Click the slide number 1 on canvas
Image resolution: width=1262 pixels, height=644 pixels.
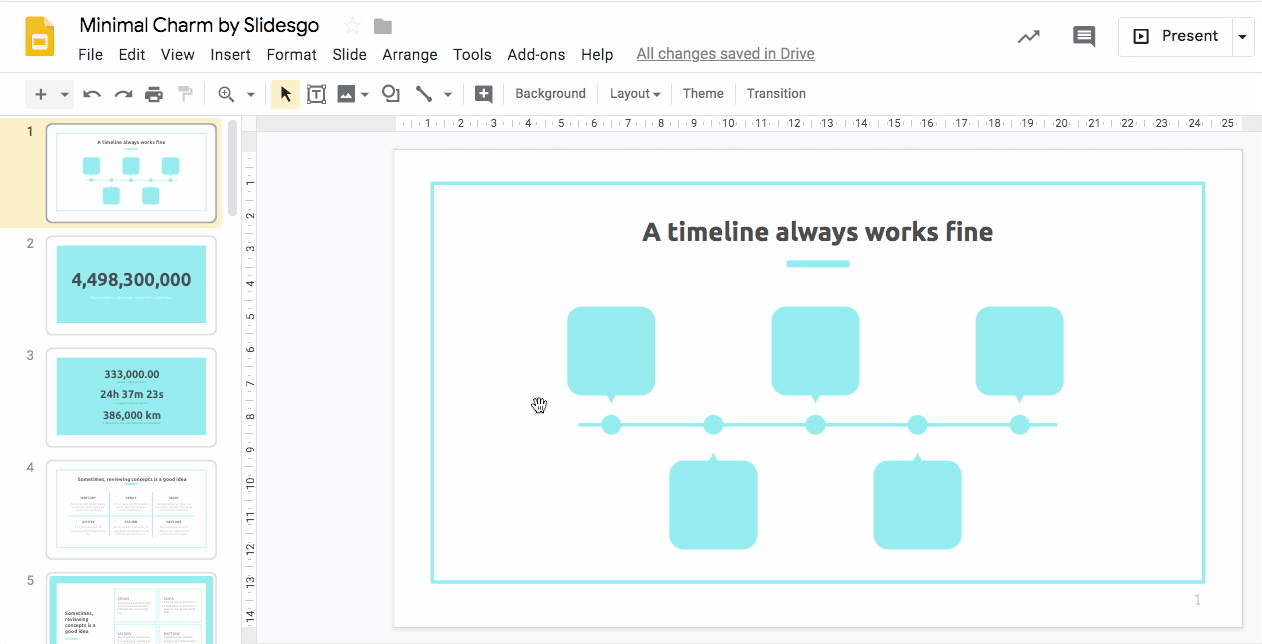click(x=1197, y=600)
